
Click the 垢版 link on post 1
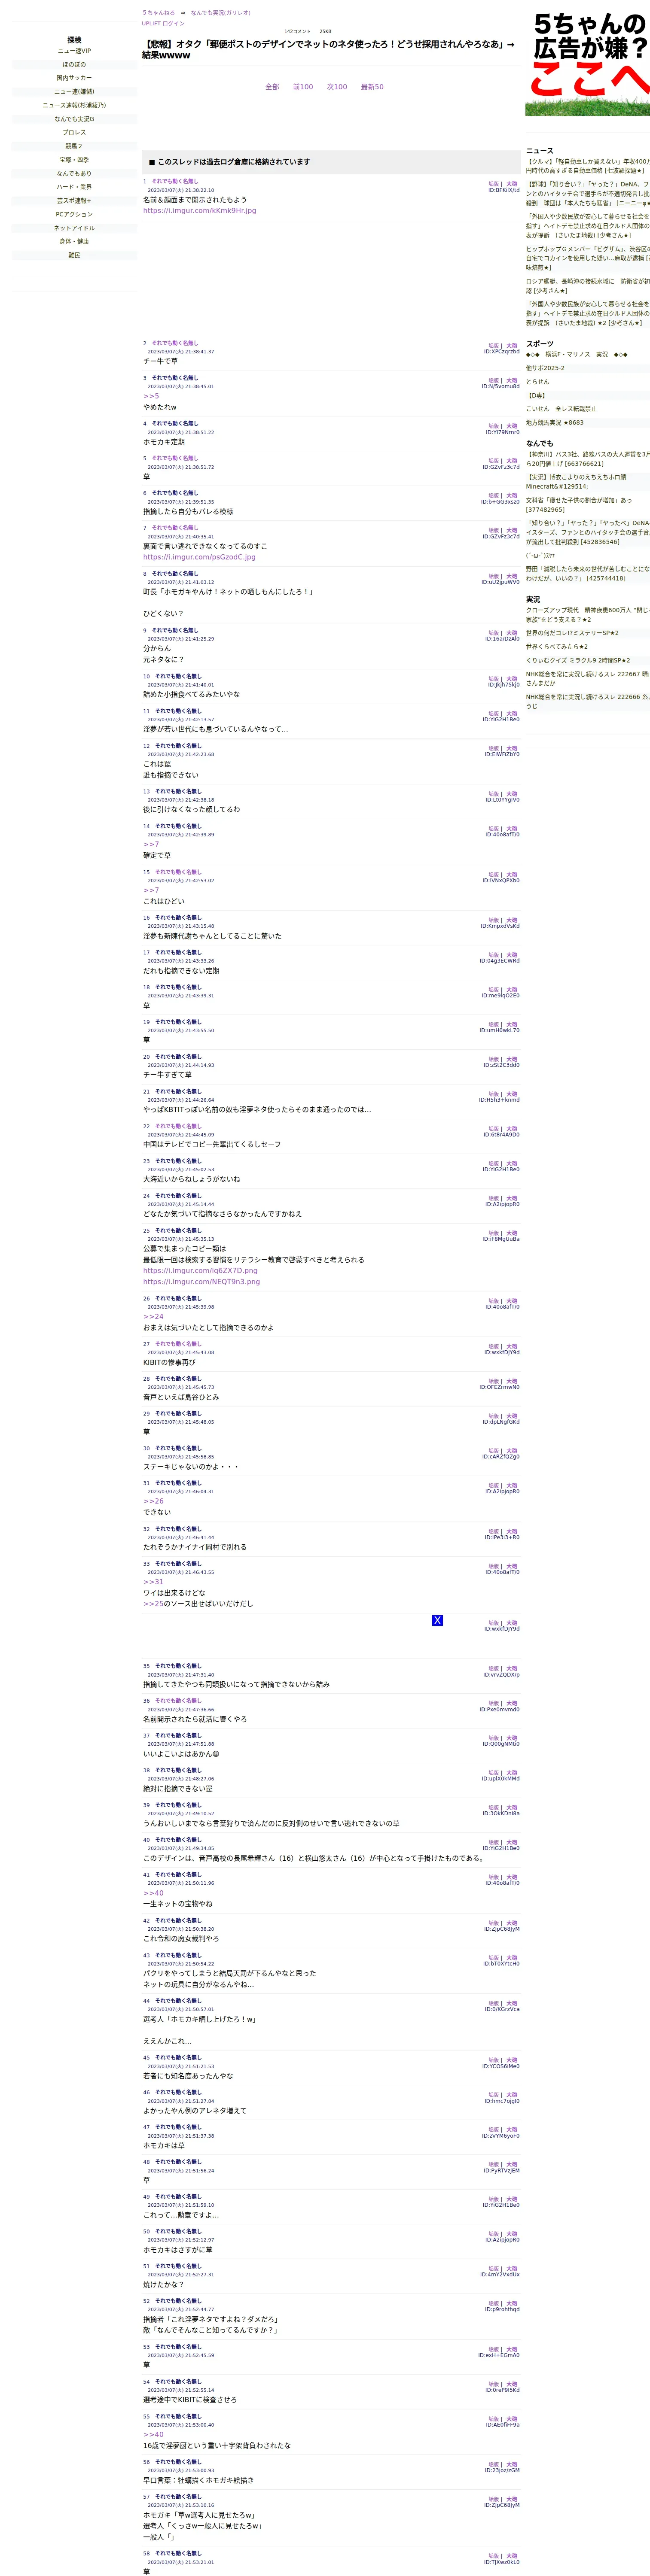click(493, 184)
